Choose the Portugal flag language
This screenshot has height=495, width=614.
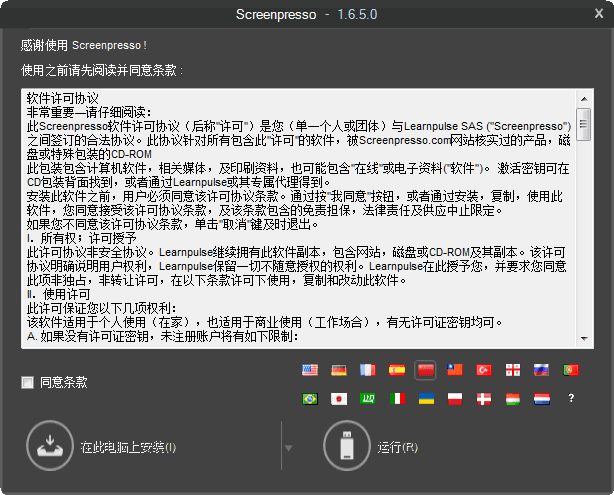tap(571, 370)
